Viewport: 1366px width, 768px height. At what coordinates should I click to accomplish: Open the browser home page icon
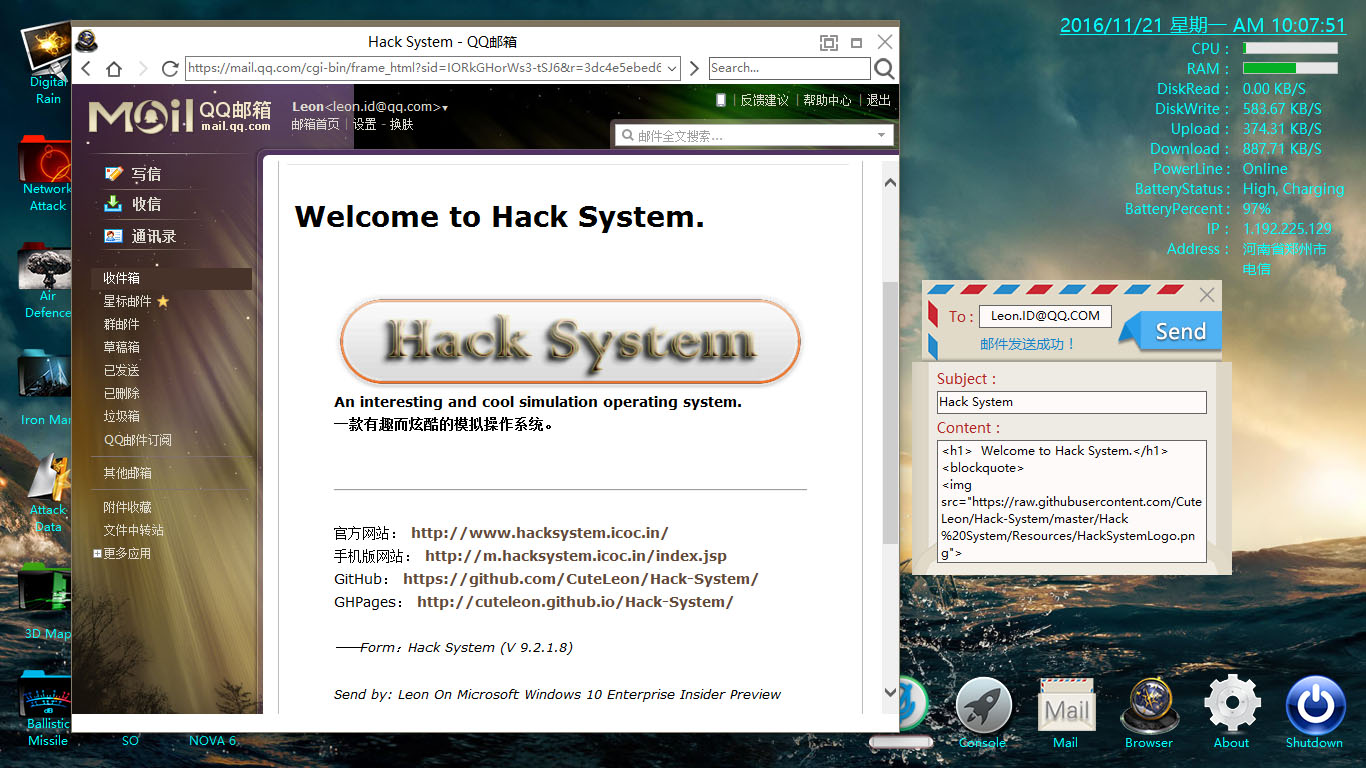point(114,68)
